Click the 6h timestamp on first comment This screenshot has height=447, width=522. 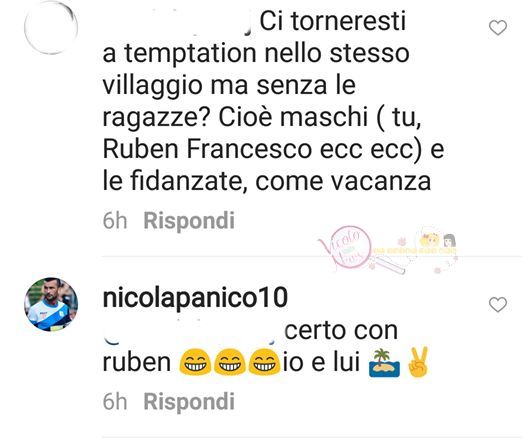115,221
